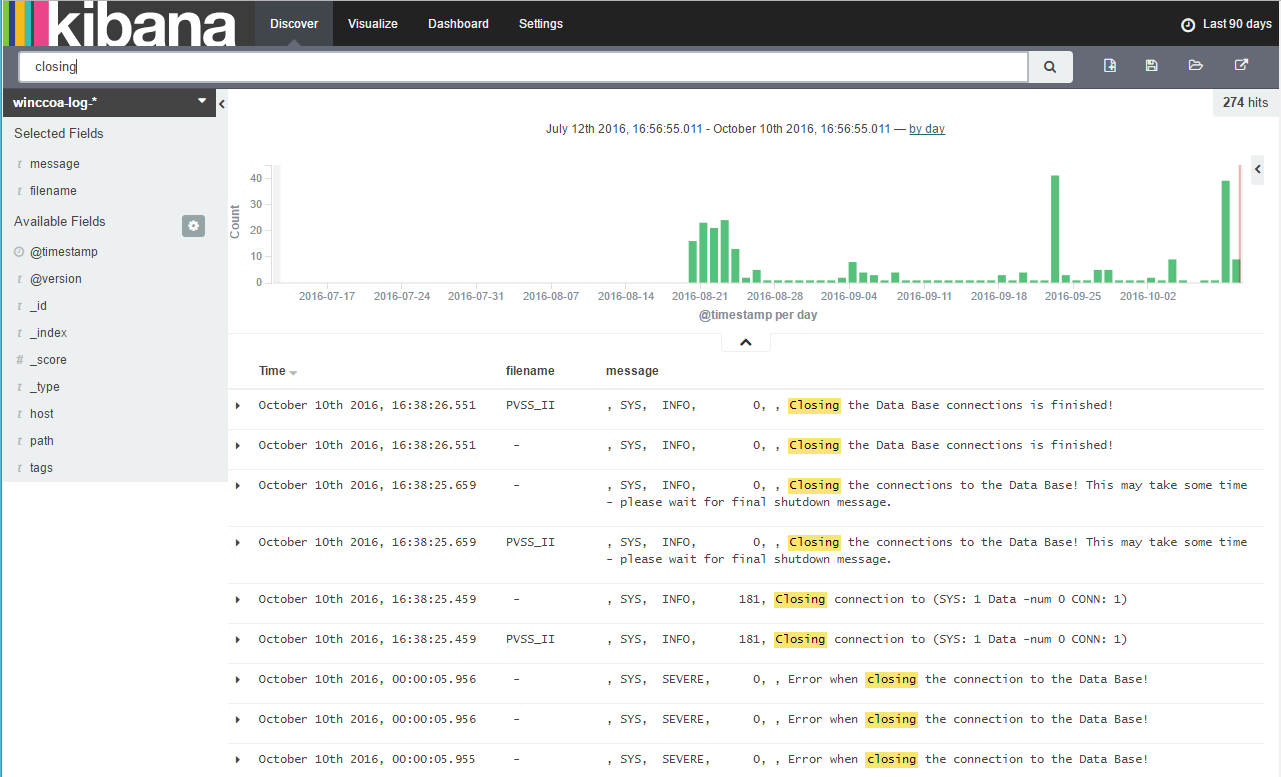Viewport: 1281px width, 777px height.
Task: Click the 'Available Fields' heading
Action: tap(60, 222)
